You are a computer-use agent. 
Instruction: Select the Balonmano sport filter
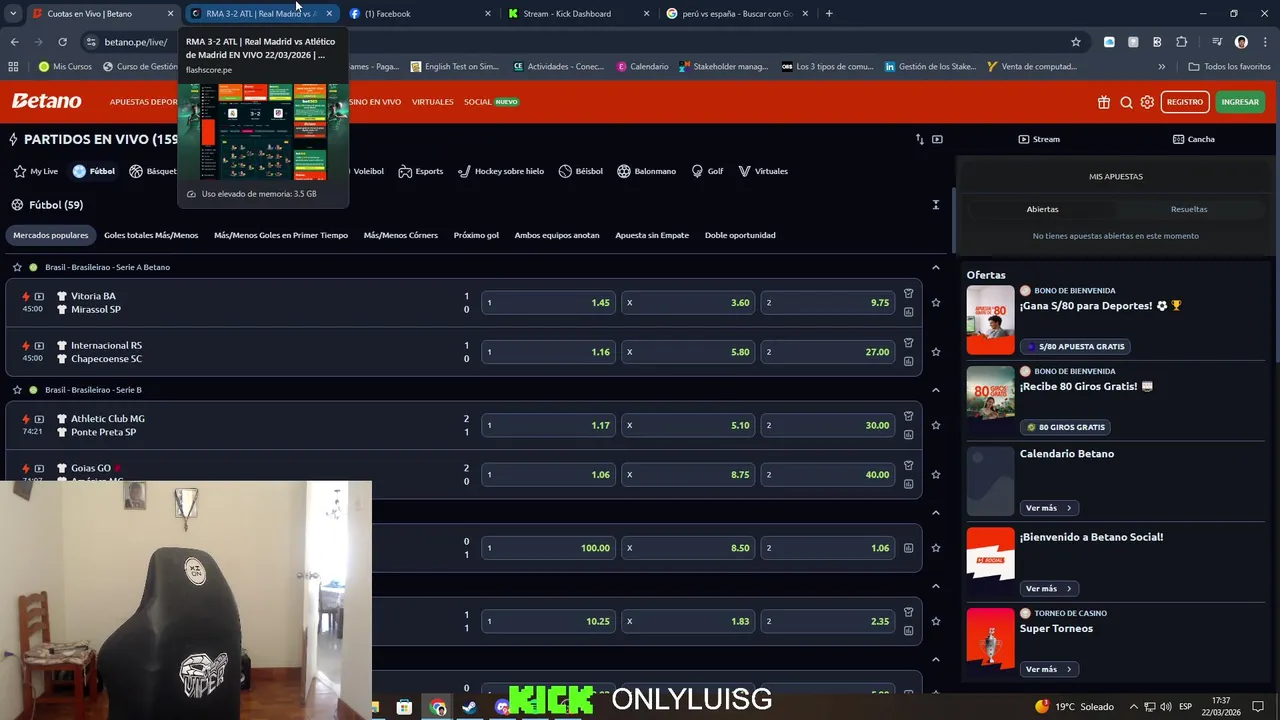[647, 171]
